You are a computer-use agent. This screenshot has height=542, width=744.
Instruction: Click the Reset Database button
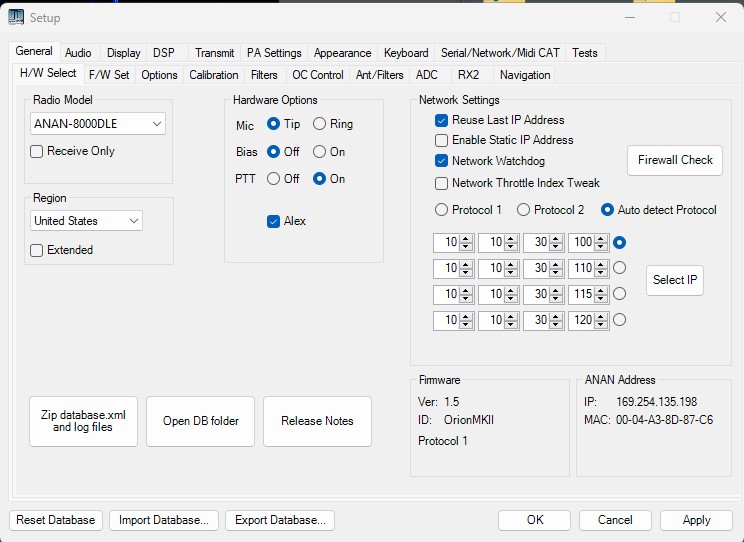56,520
